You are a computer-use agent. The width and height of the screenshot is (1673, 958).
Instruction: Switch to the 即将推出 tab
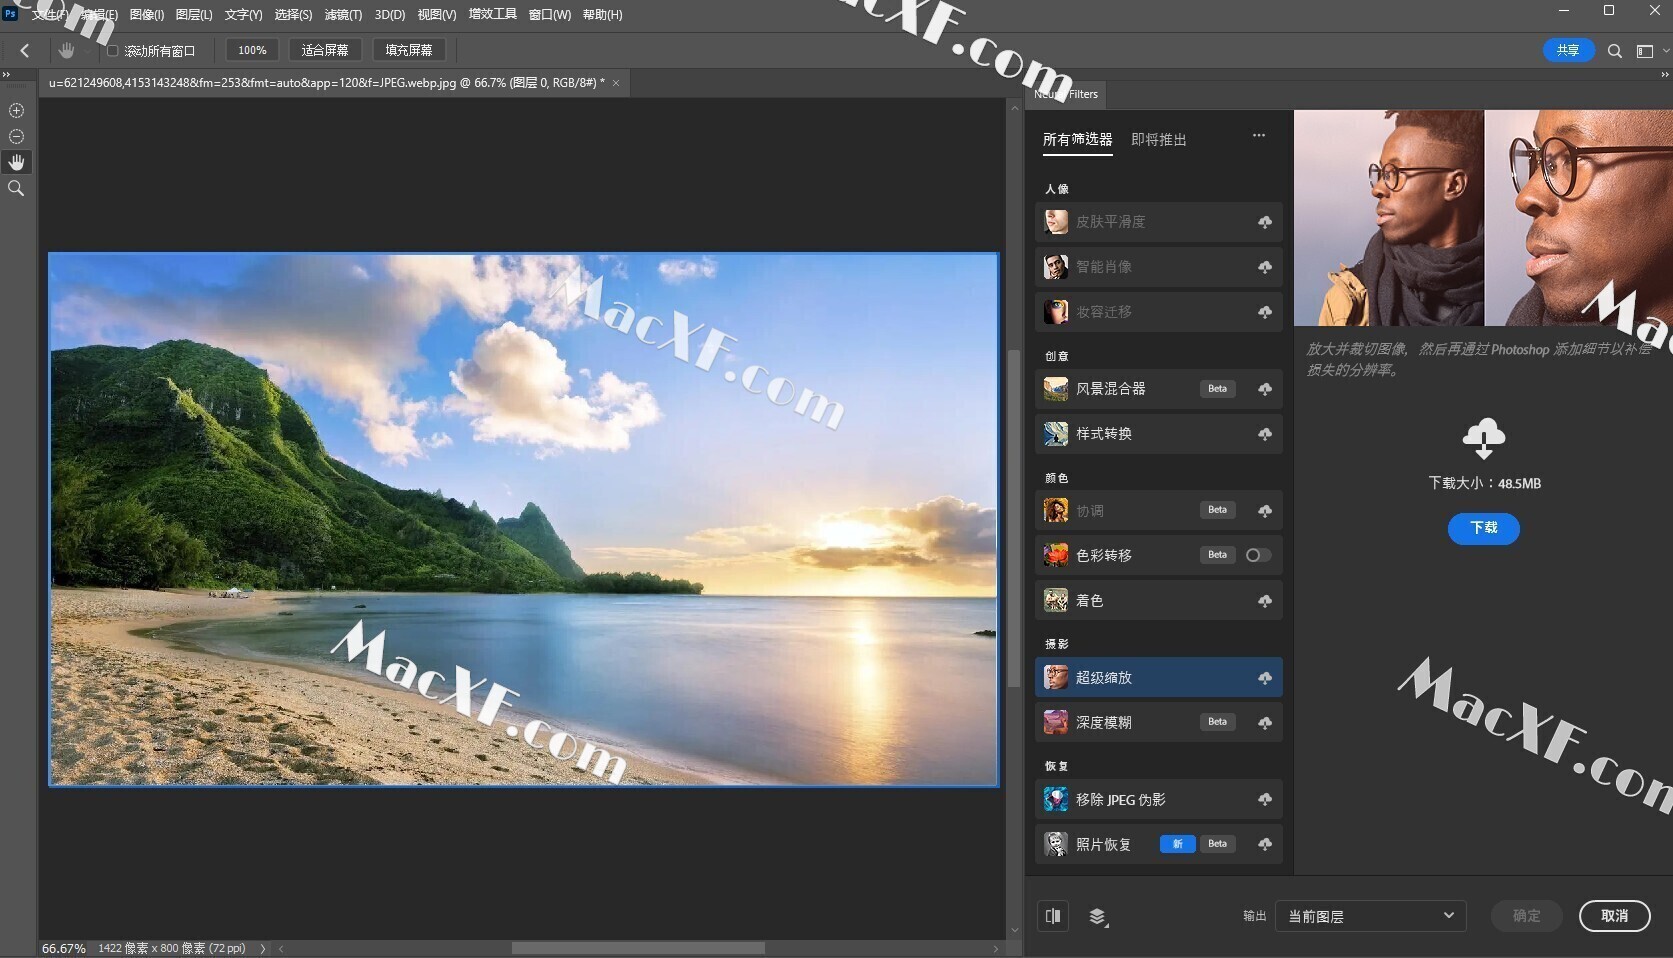1159,140
